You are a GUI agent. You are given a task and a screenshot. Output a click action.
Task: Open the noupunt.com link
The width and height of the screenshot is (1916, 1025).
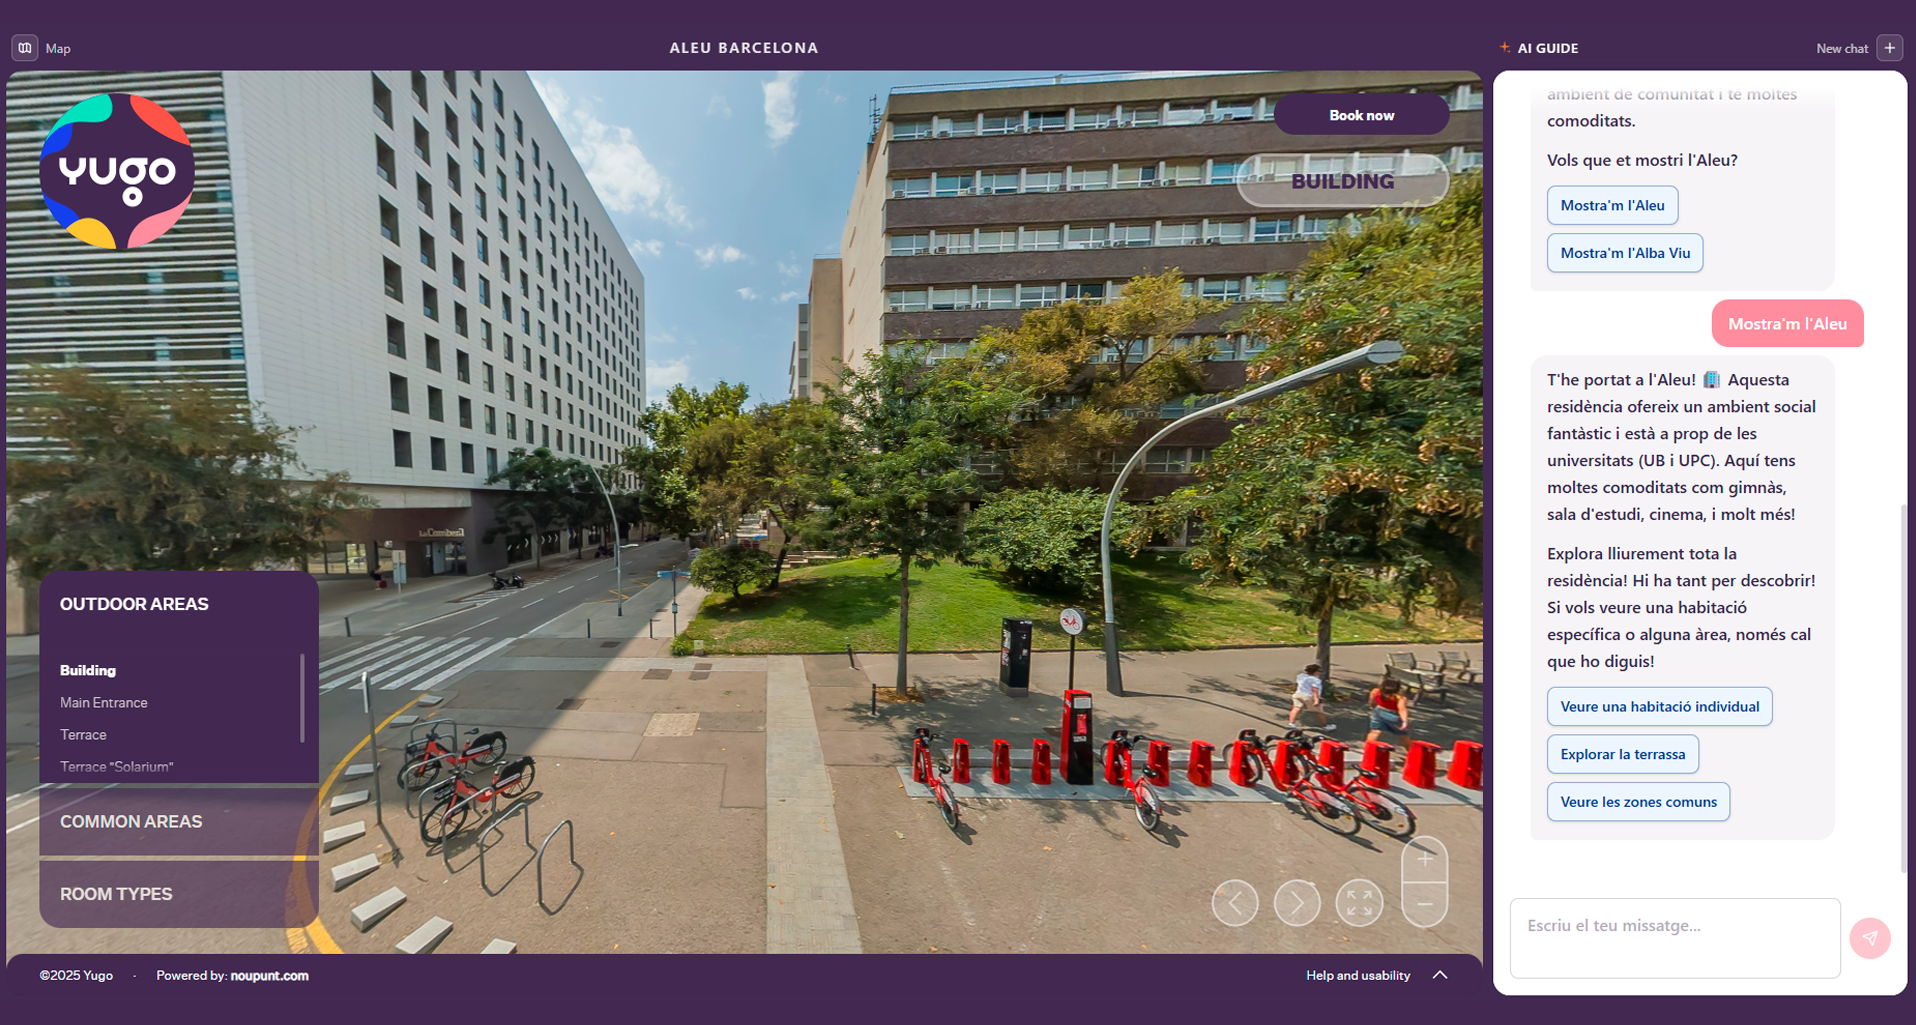pyautogui.click(x=268, y=975)
